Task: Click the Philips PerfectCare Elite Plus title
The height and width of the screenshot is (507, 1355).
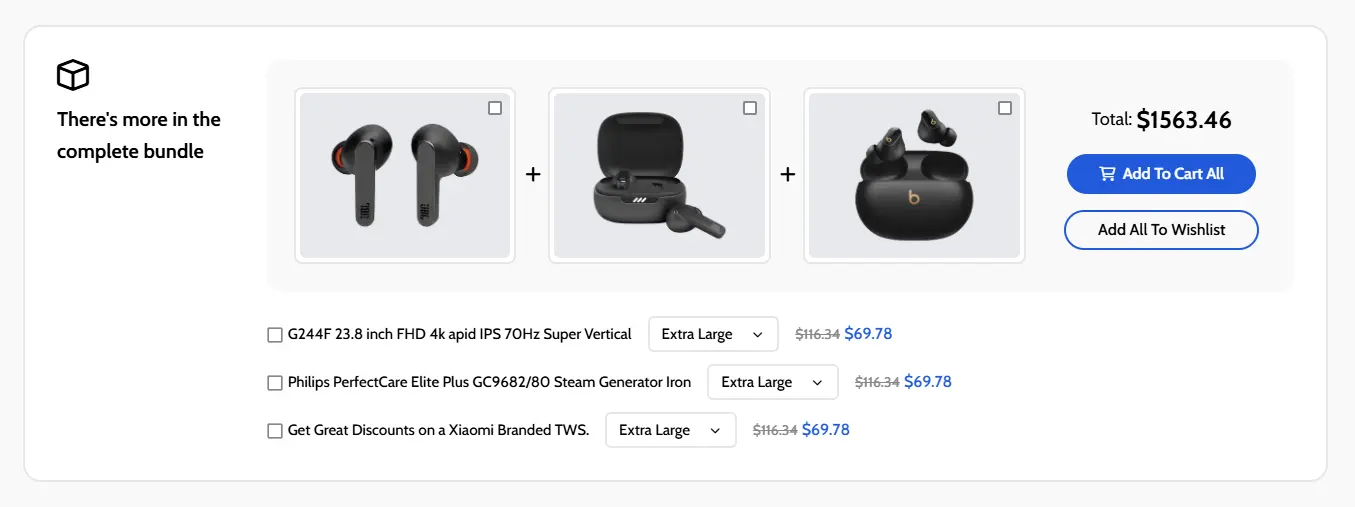Action: click(x=489, y=382)
